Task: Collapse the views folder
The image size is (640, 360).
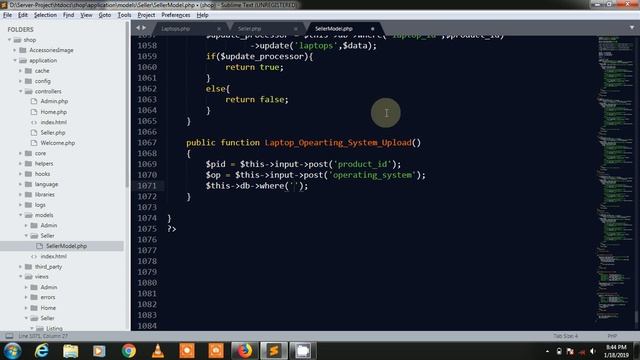Action: pyautogui.click(x=20, y=276)
